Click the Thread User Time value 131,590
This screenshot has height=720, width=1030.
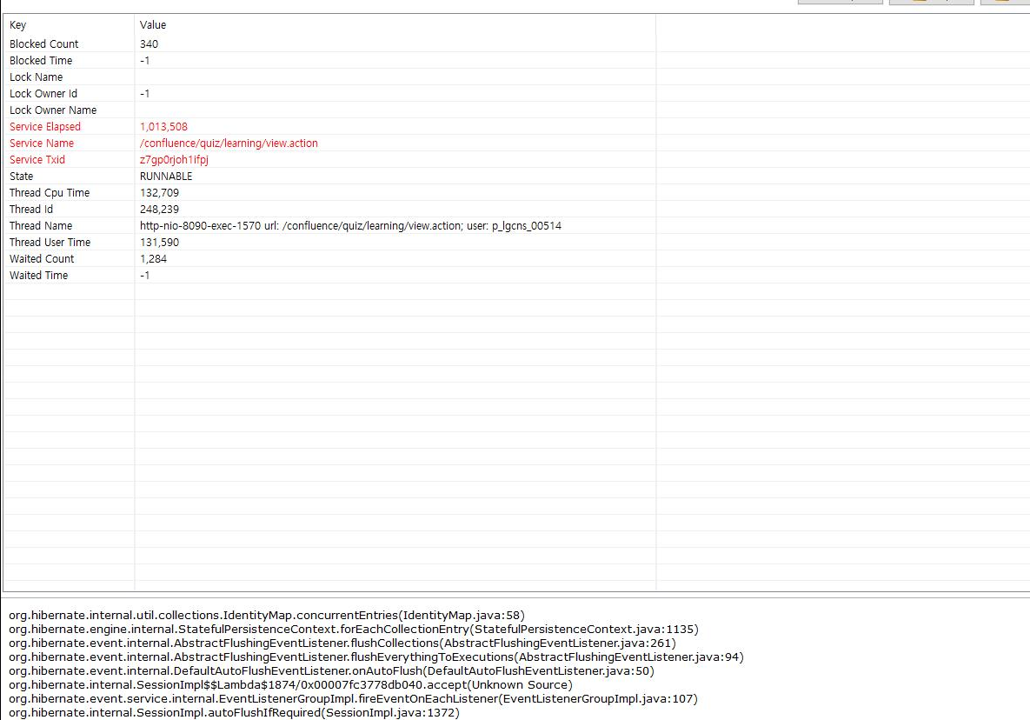pyautogui.click(x=160, y=242)
